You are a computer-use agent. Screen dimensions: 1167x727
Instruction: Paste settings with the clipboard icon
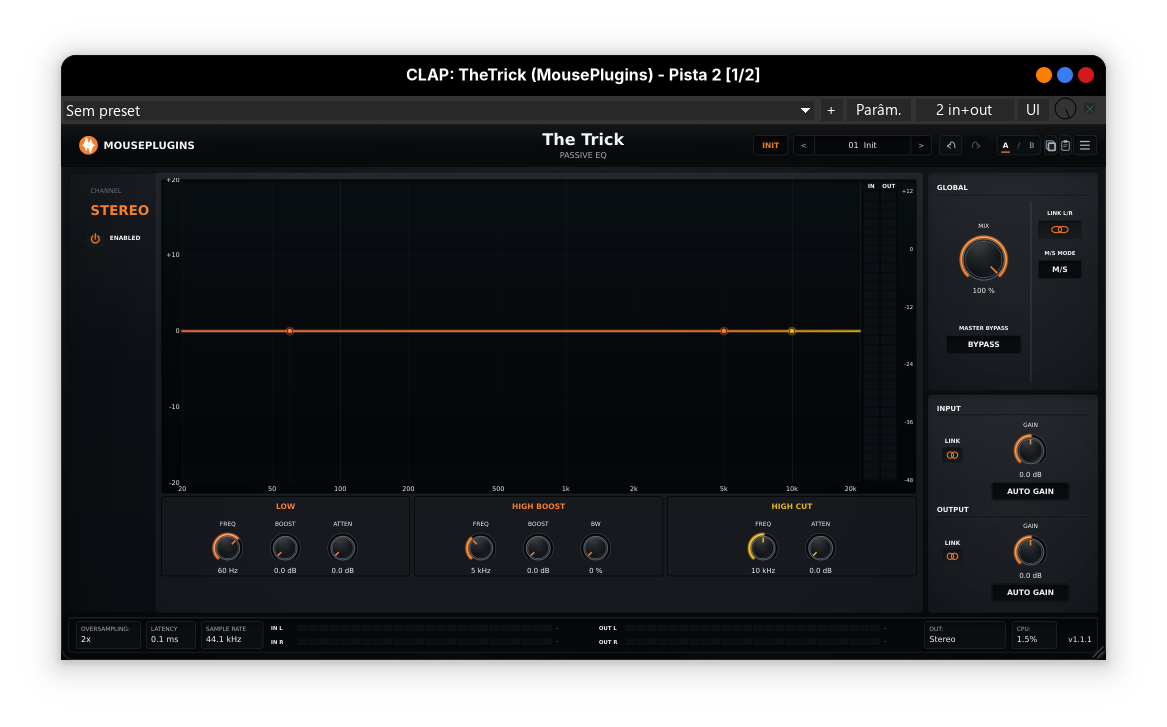[1065, 146]
